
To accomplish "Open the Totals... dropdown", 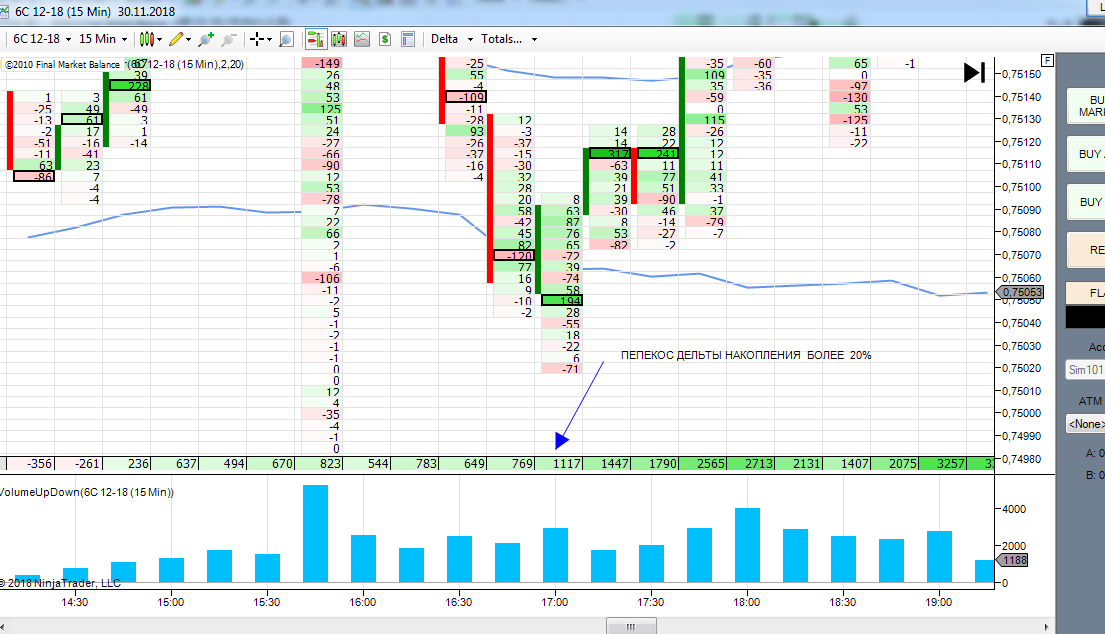I will tap(509, 39).
